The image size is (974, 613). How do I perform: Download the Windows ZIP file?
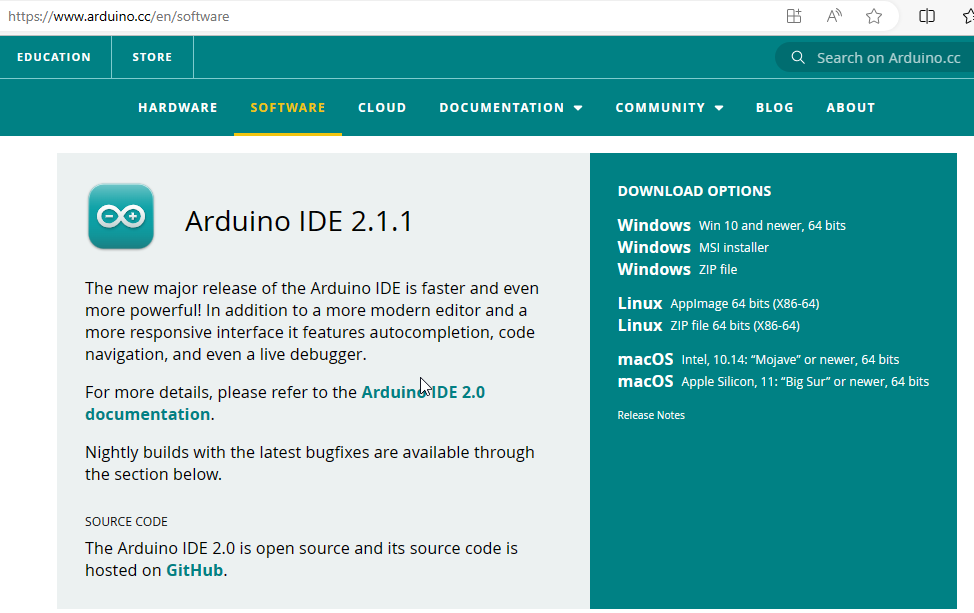pos(677,269)
